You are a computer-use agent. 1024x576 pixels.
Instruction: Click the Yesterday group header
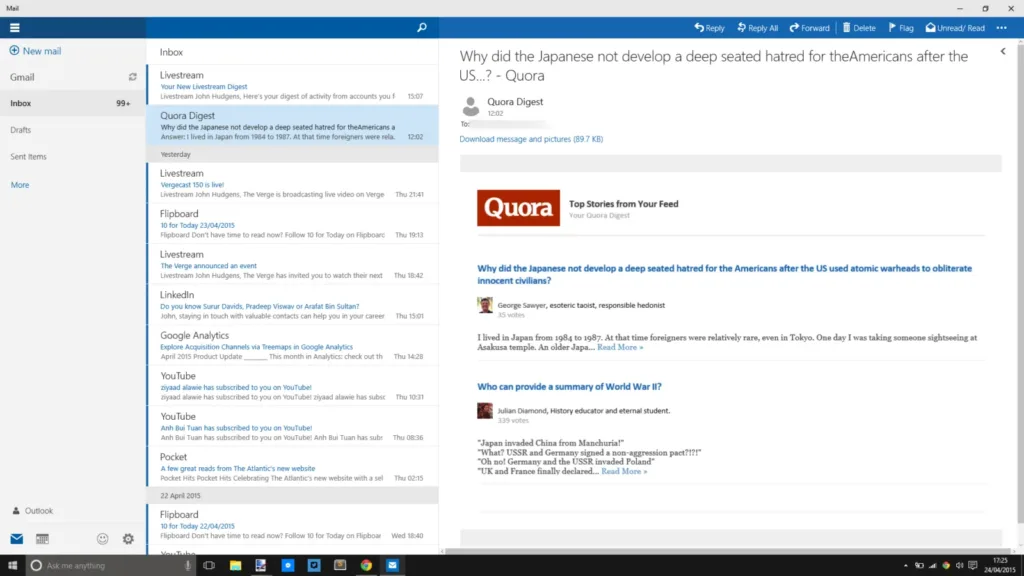coord(293,154)
